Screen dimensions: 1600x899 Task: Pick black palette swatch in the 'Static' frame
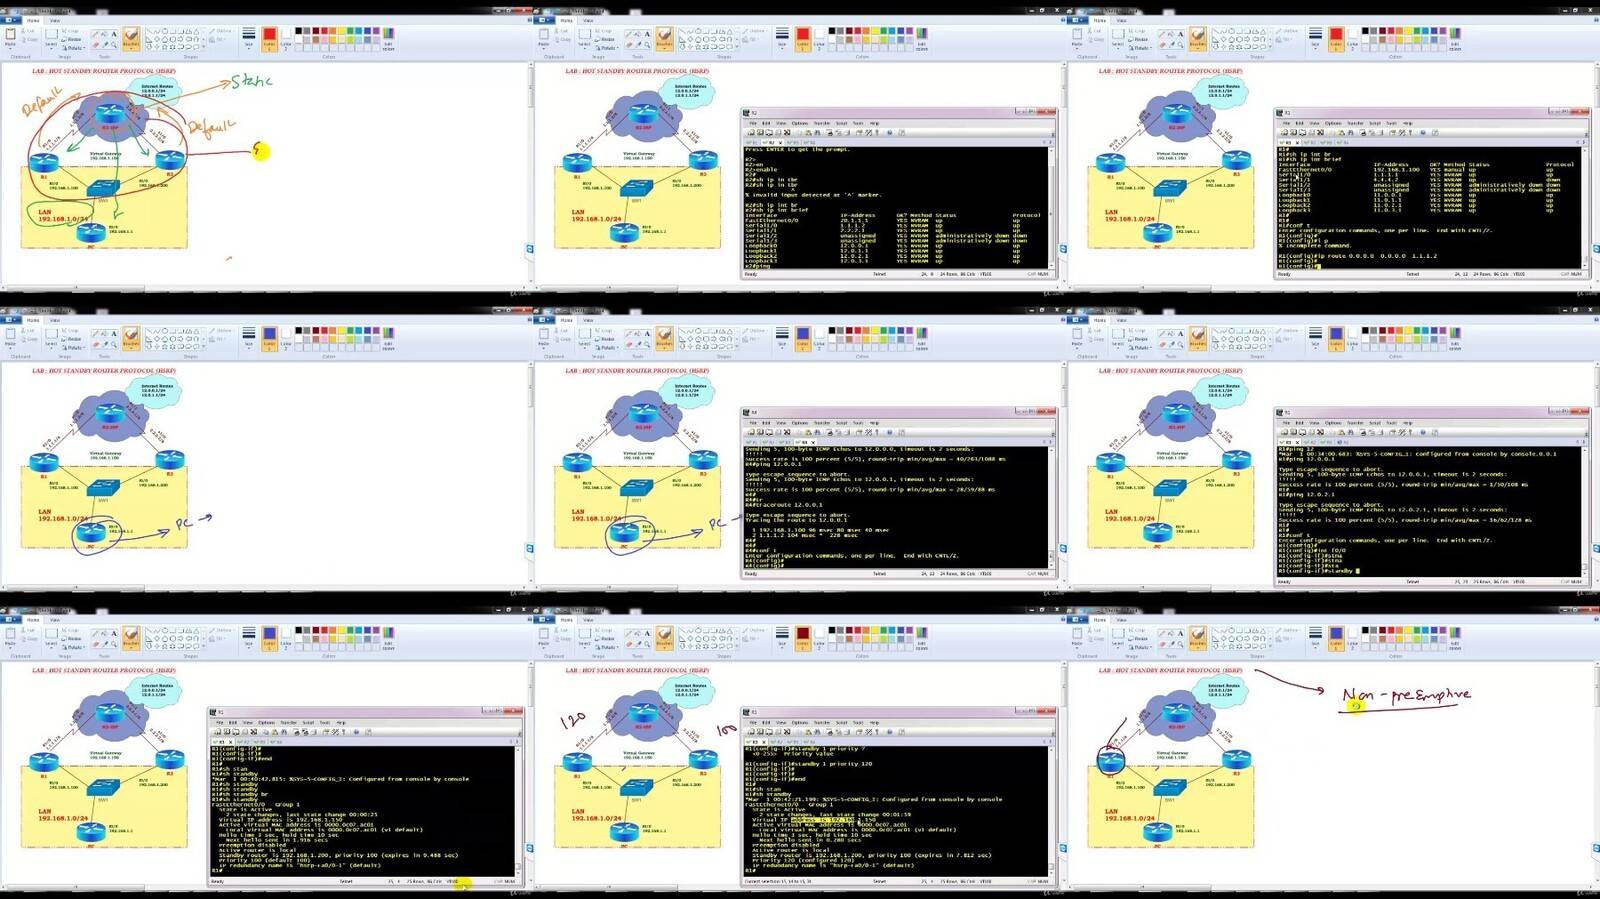pos(299,31)
